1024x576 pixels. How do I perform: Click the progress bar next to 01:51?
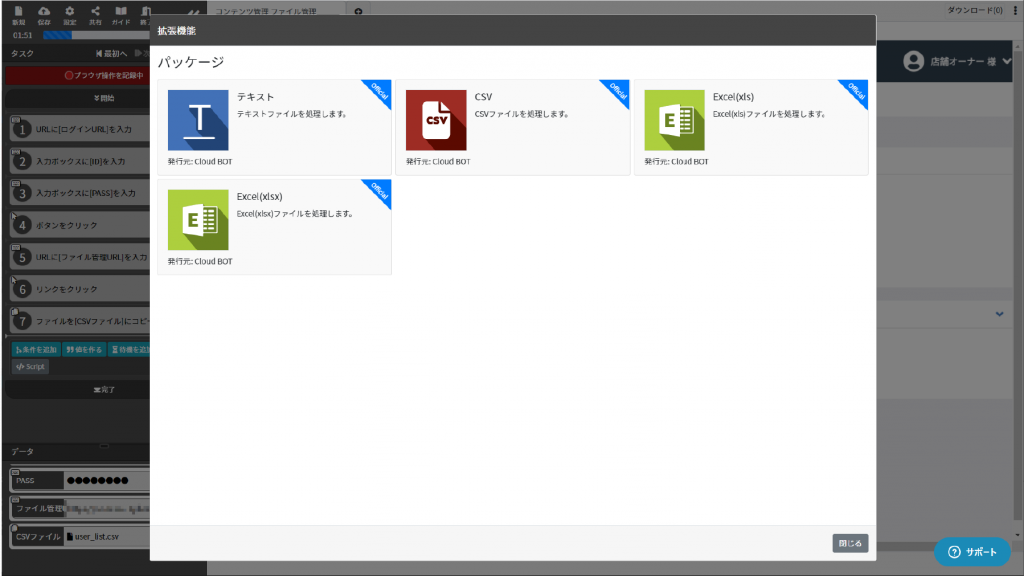pyautogui.click(x=96, y=35)
